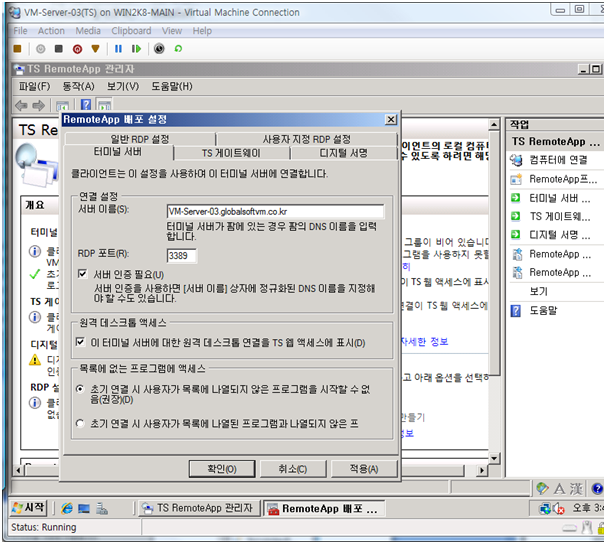
Task: Click the green Revert icon
Action: pos(178,49)
